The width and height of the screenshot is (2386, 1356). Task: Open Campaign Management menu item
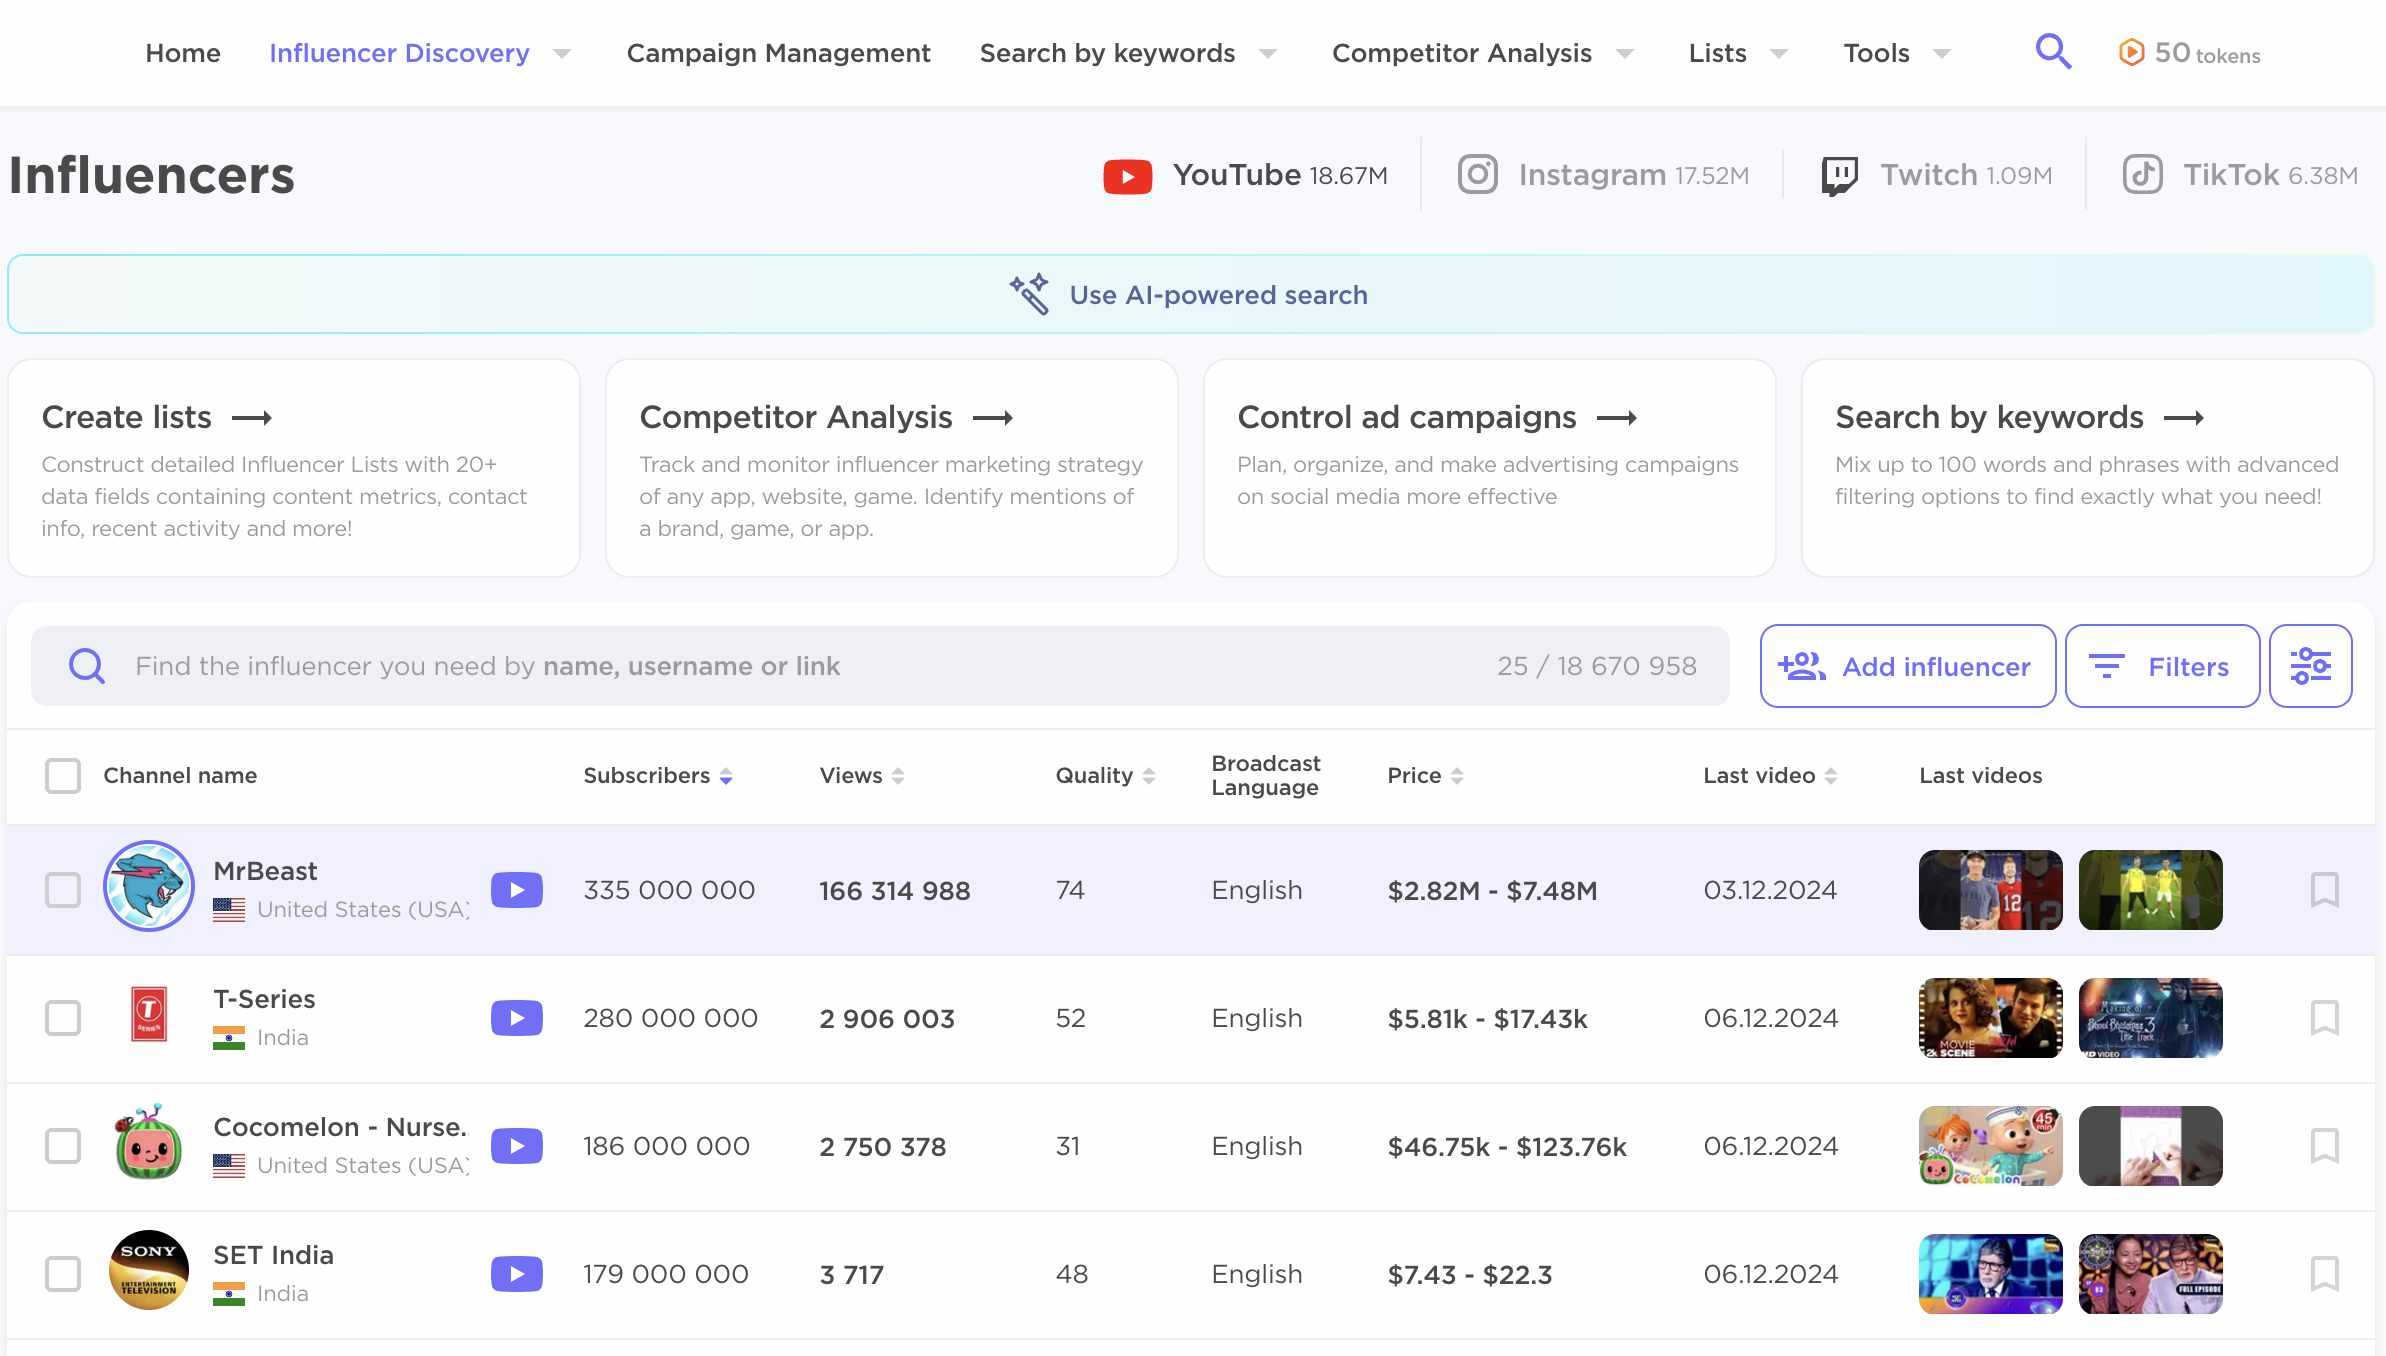(778, 53)
